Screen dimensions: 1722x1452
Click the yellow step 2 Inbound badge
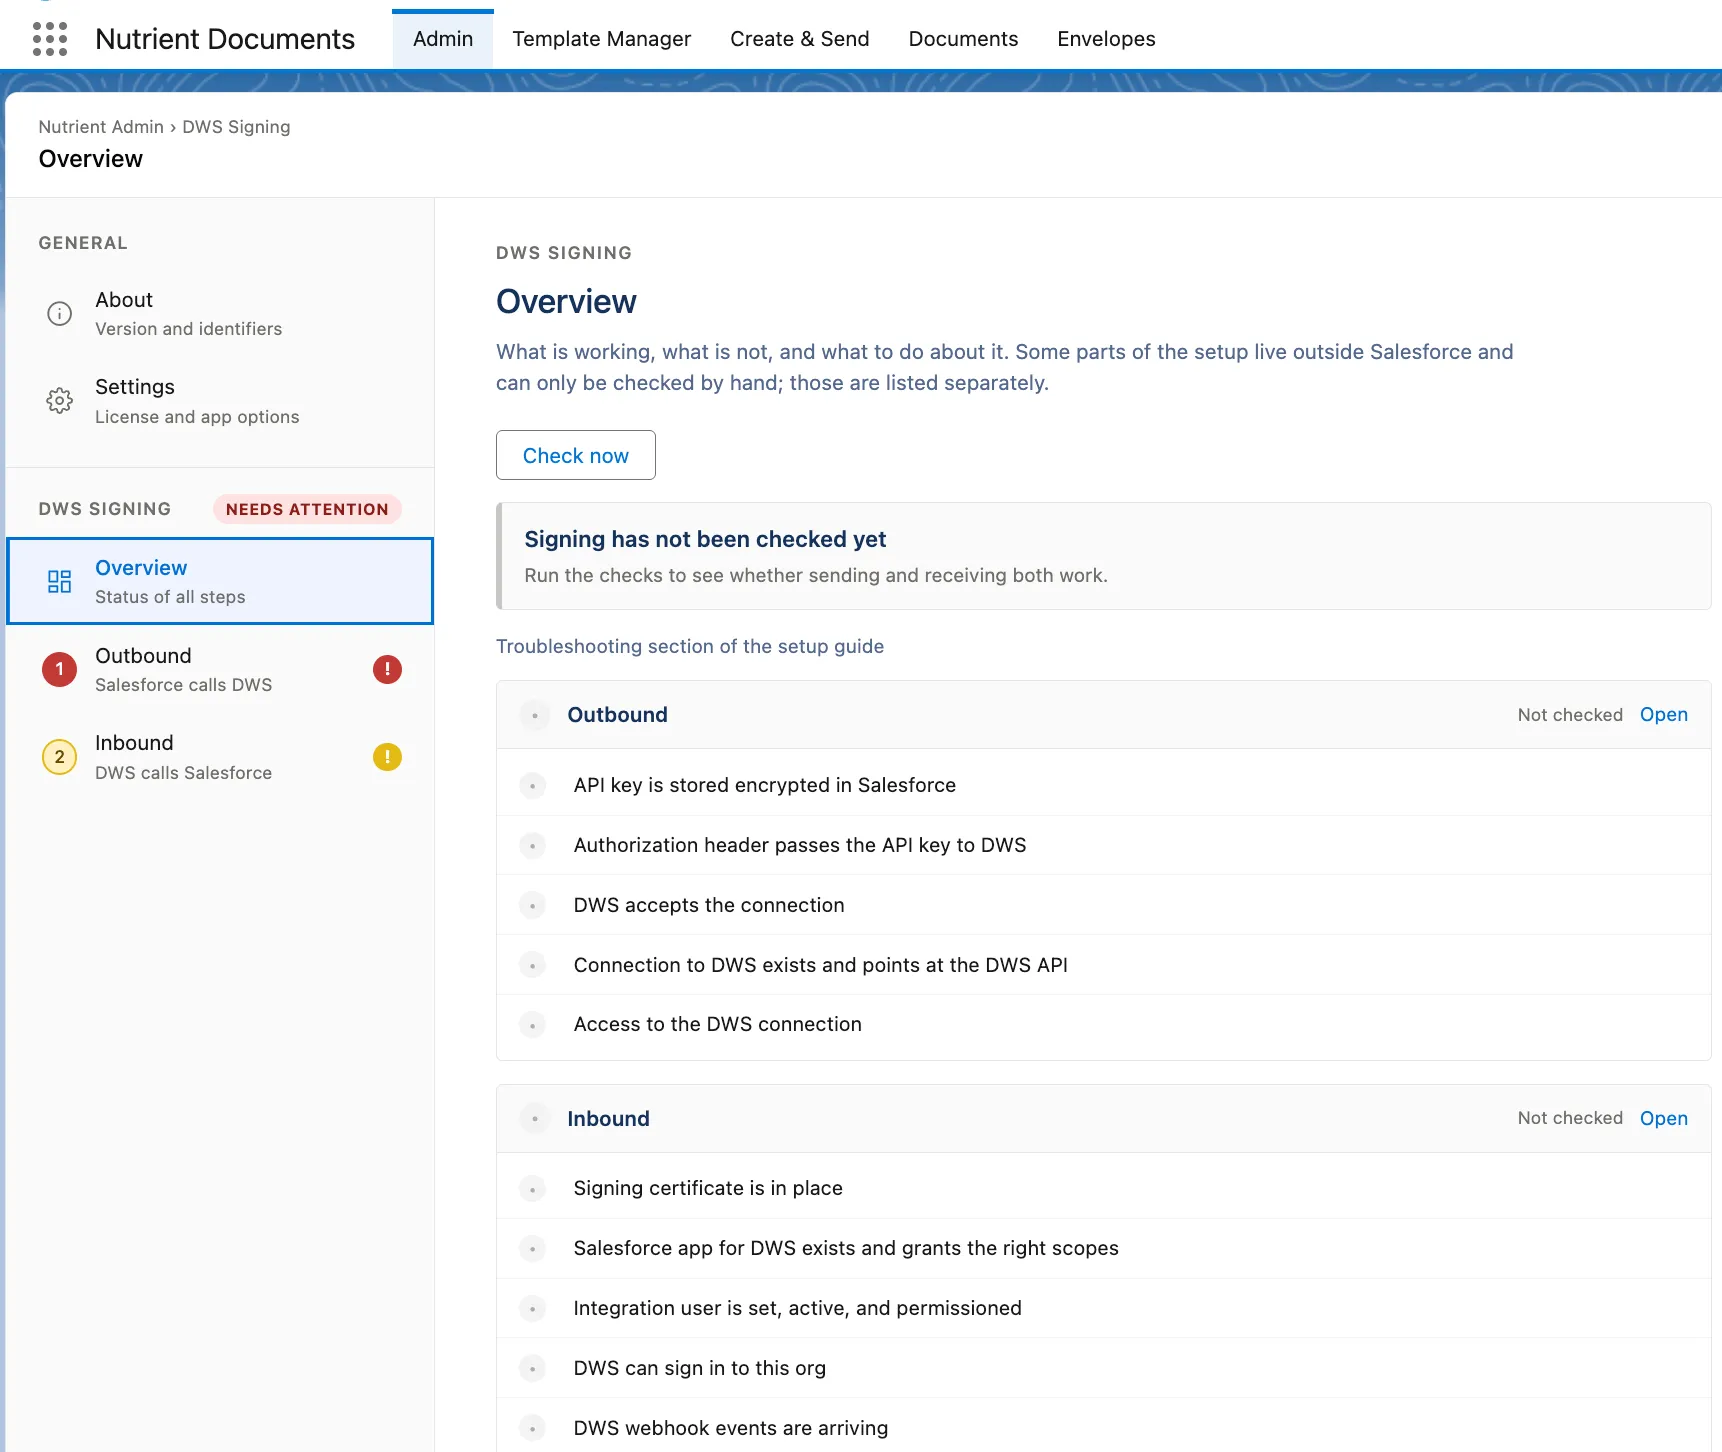(59, 757)
